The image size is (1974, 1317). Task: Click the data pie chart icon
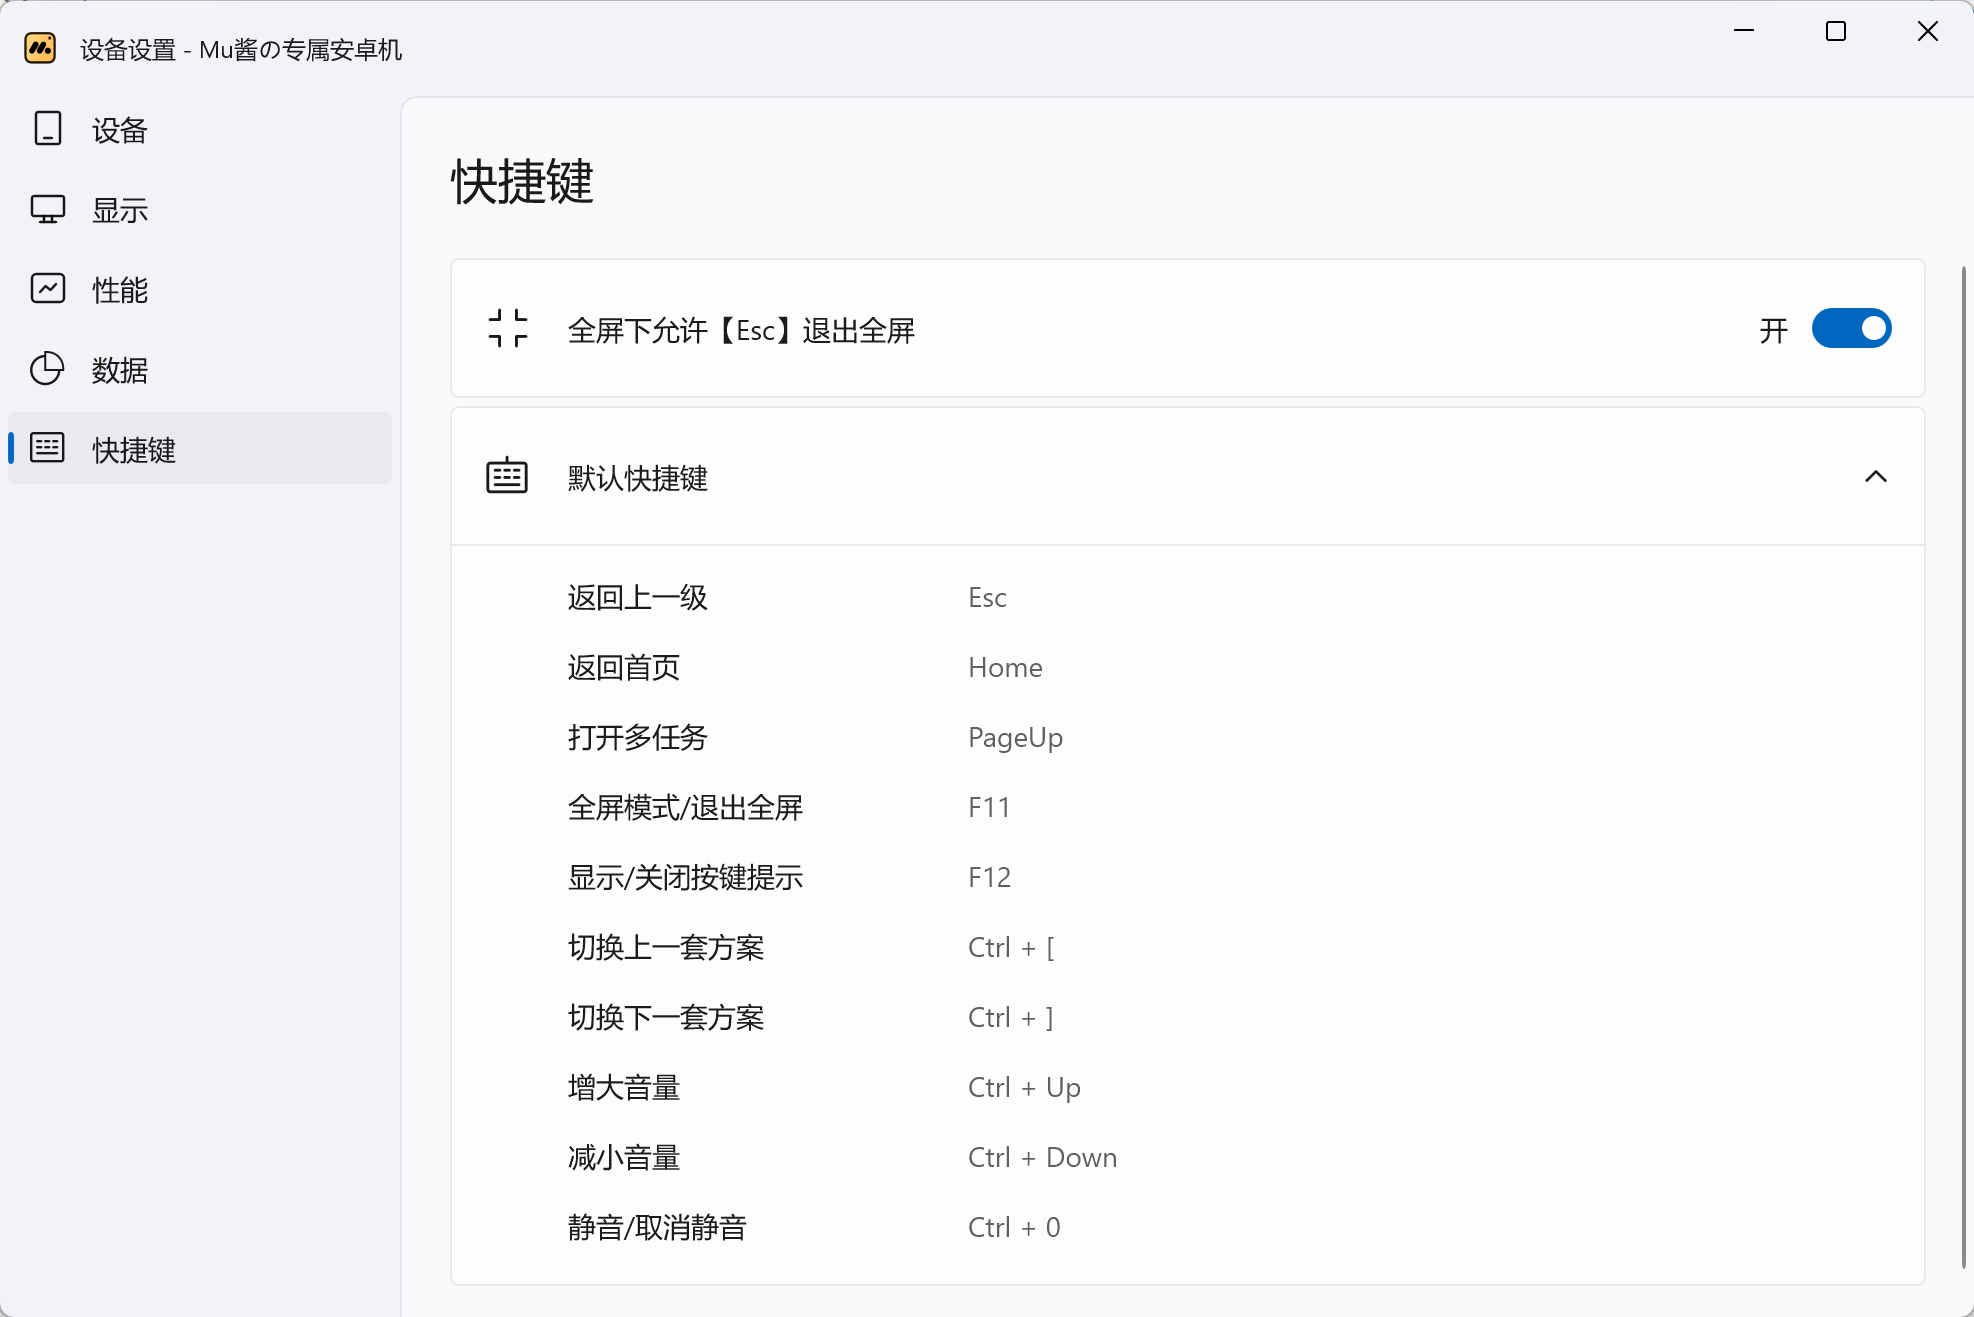[x=47, y=369]
